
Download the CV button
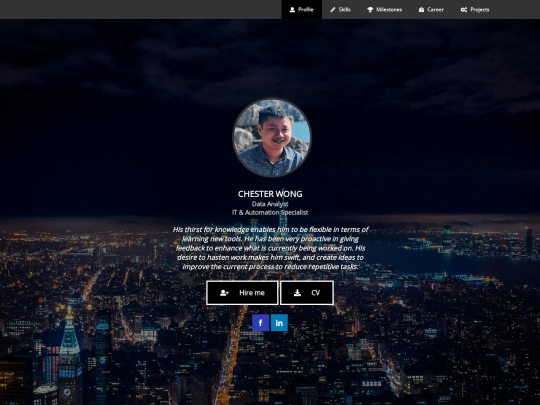[x=307, y=293]
